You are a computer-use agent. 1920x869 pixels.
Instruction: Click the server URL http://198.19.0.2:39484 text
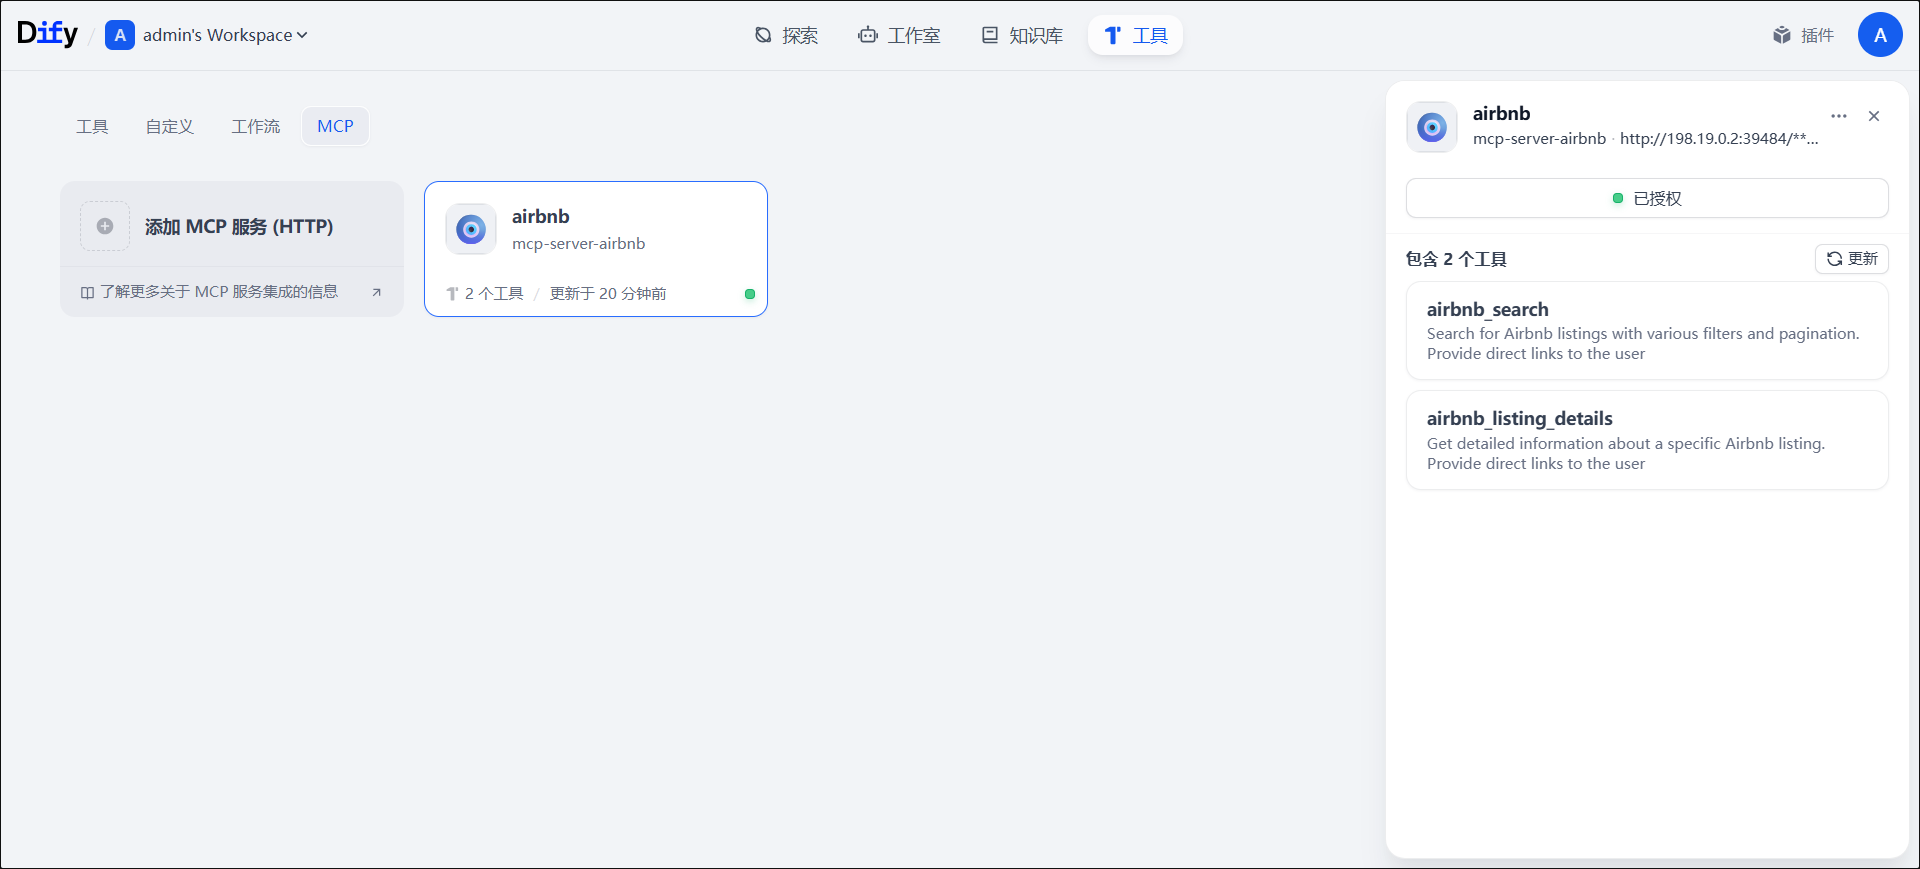[1719, 139]
